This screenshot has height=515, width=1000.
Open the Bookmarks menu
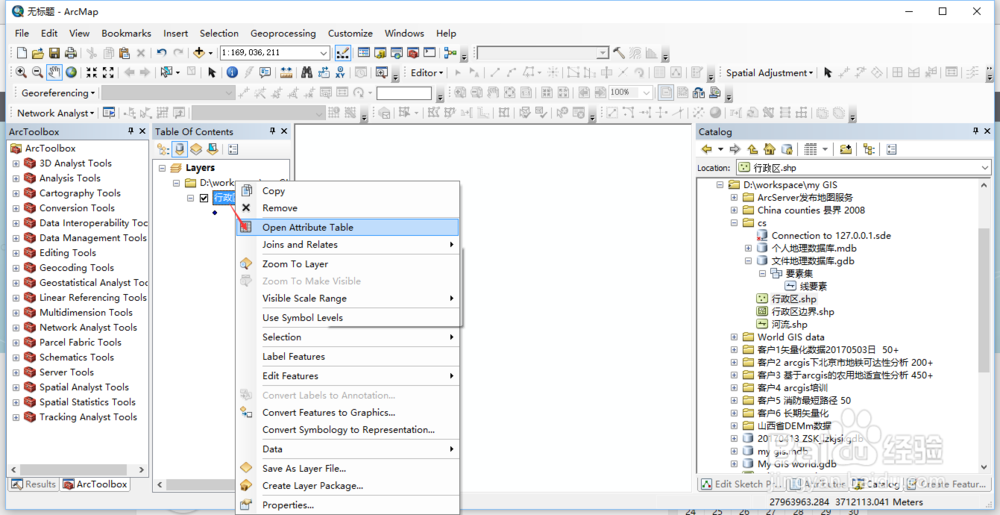(x=126, y=33)
